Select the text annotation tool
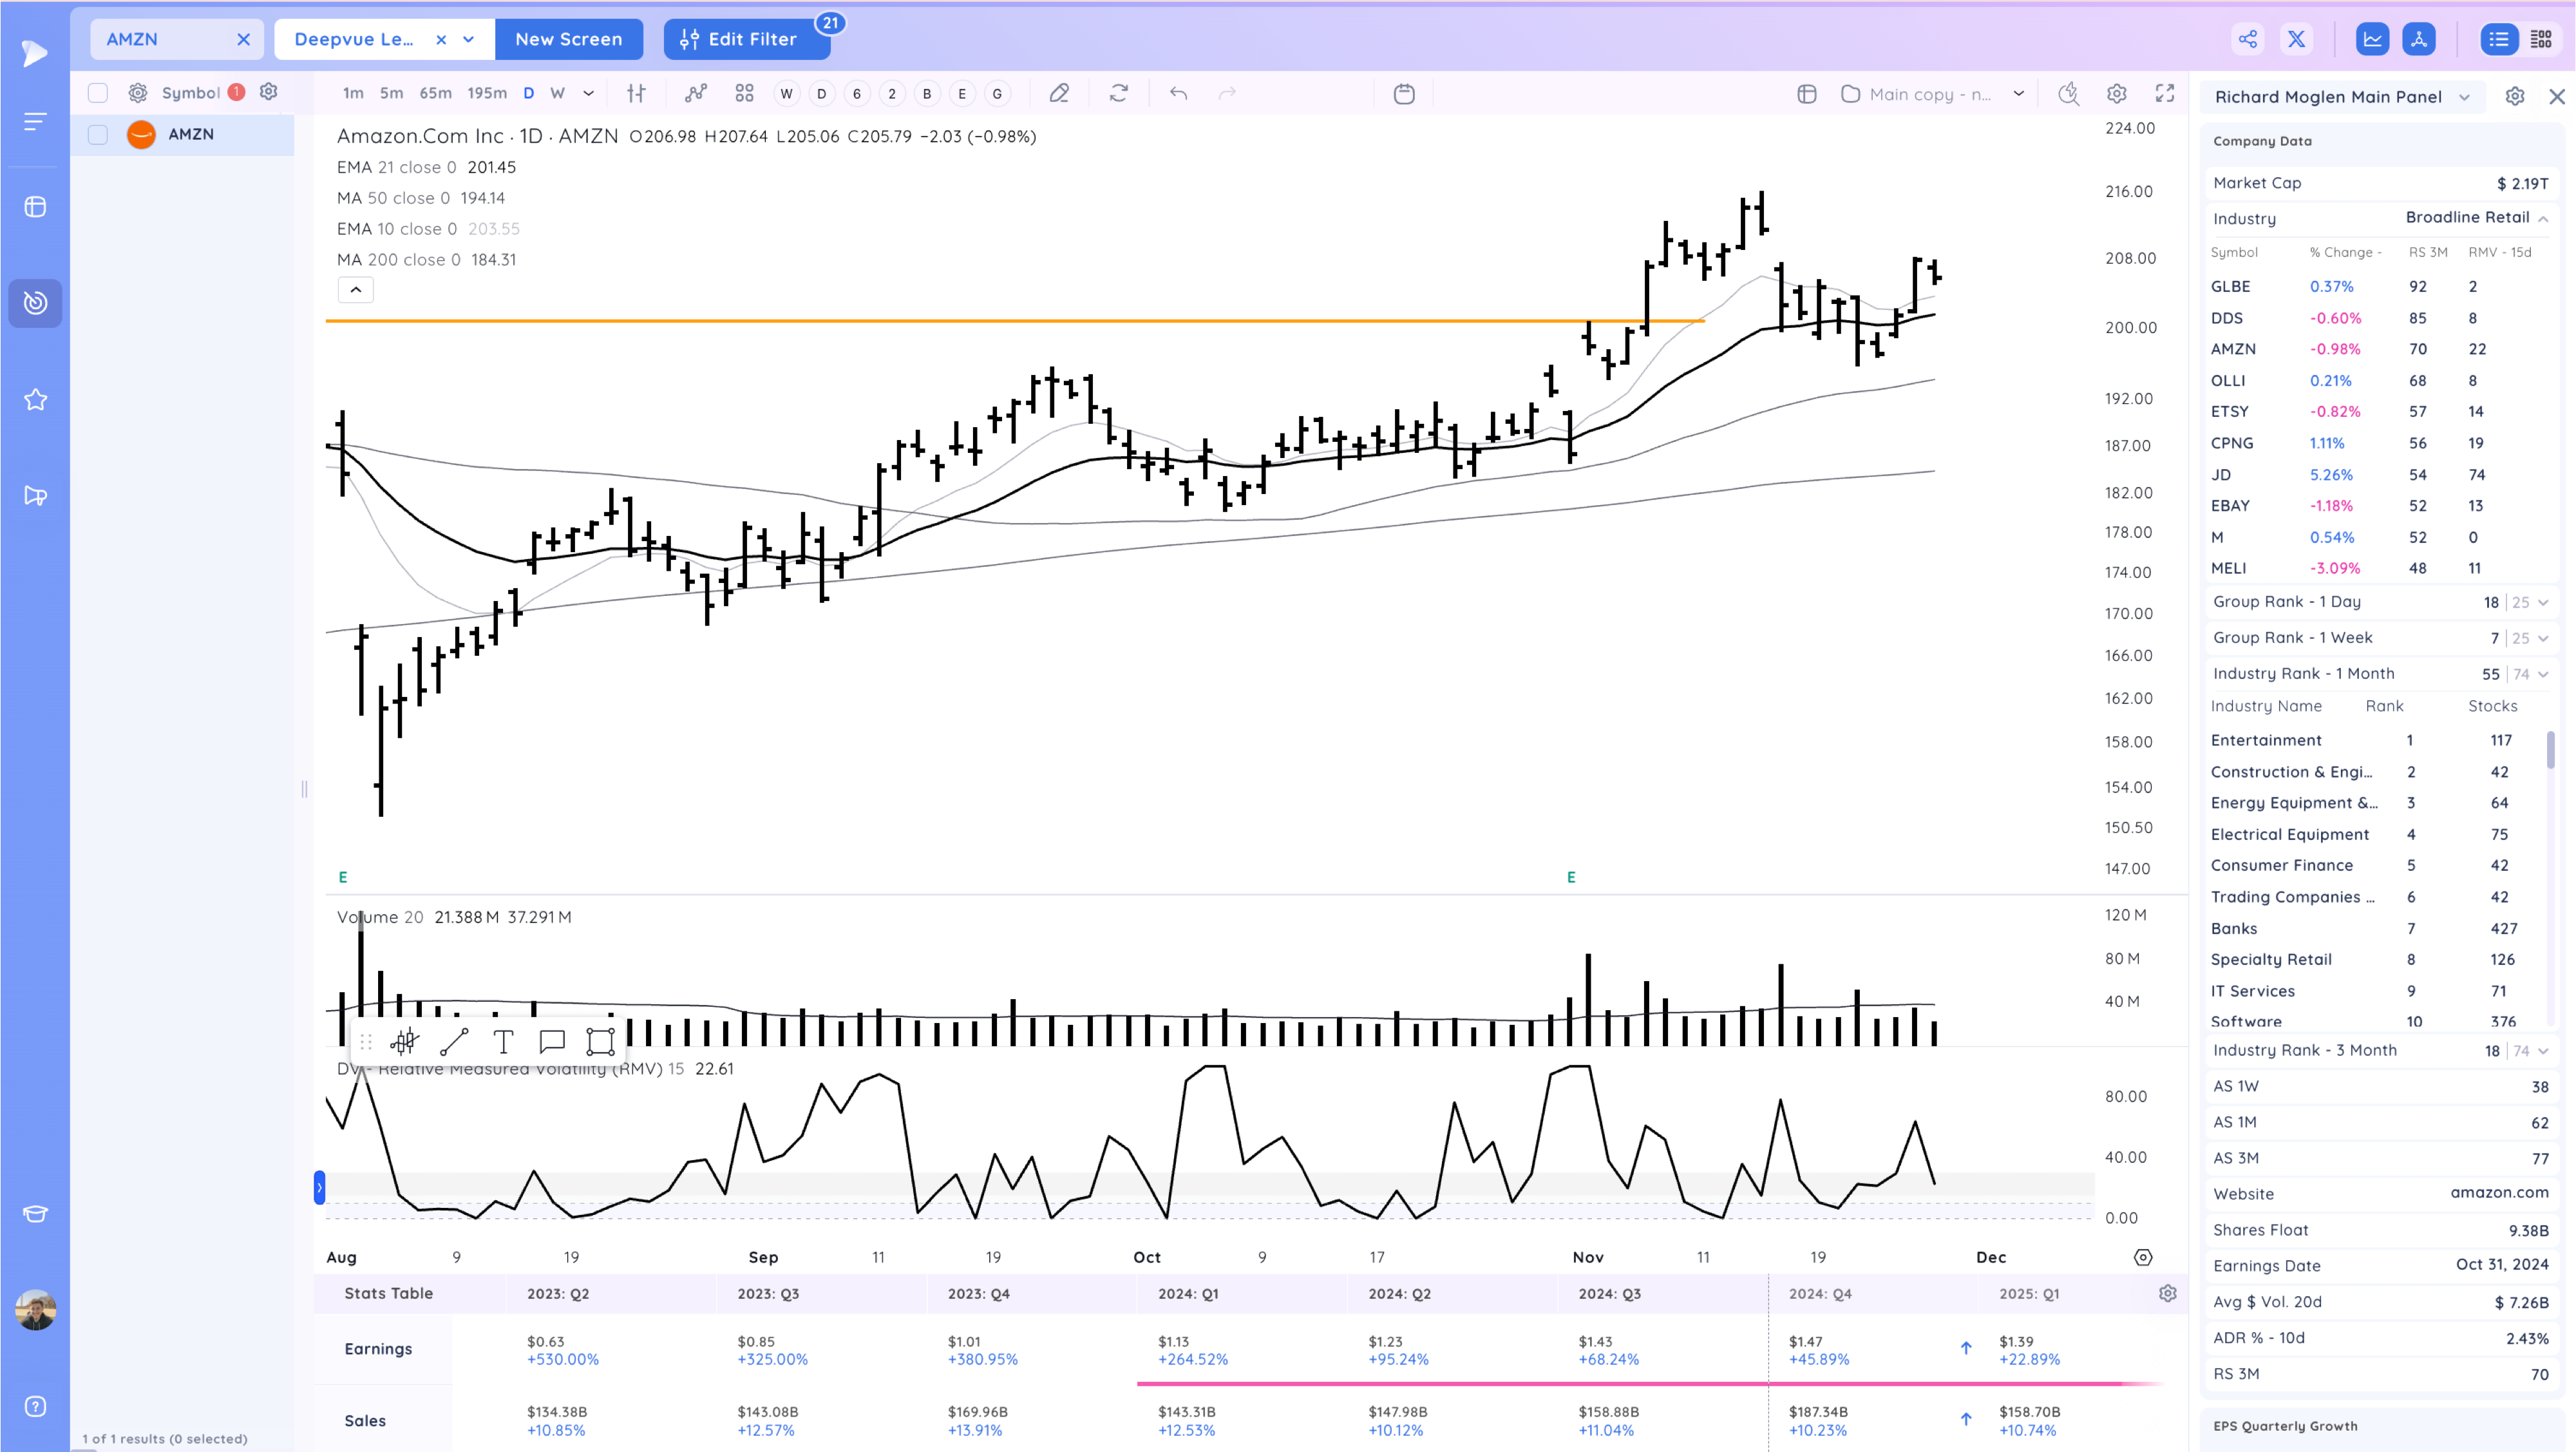Viewport: 2576px width, 1452px height. pyautogui.click(x=503, y=1041)
